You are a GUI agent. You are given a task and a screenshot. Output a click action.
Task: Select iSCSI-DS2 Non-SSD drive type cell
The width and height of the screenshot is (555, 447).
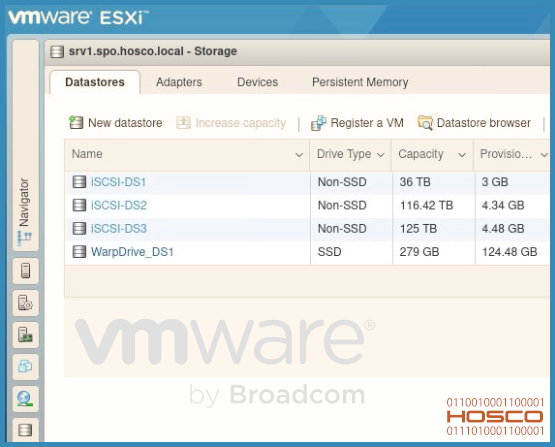[x=351, y=205]
